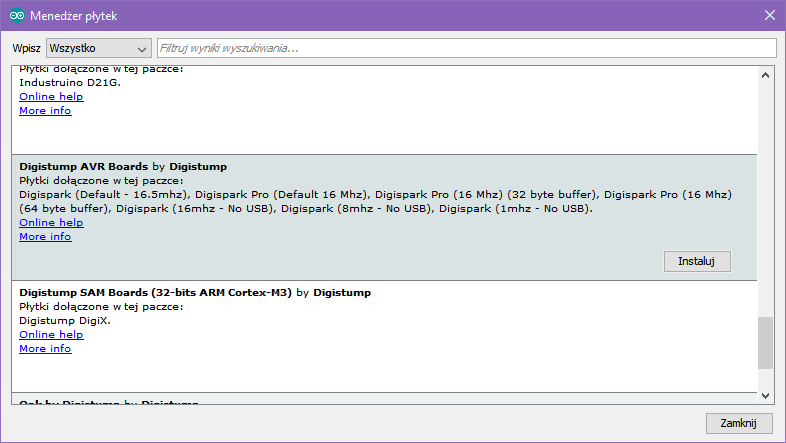The image size is (786, 443).
Task: Focus the search filter text field
Action: [x=465, y=48]
